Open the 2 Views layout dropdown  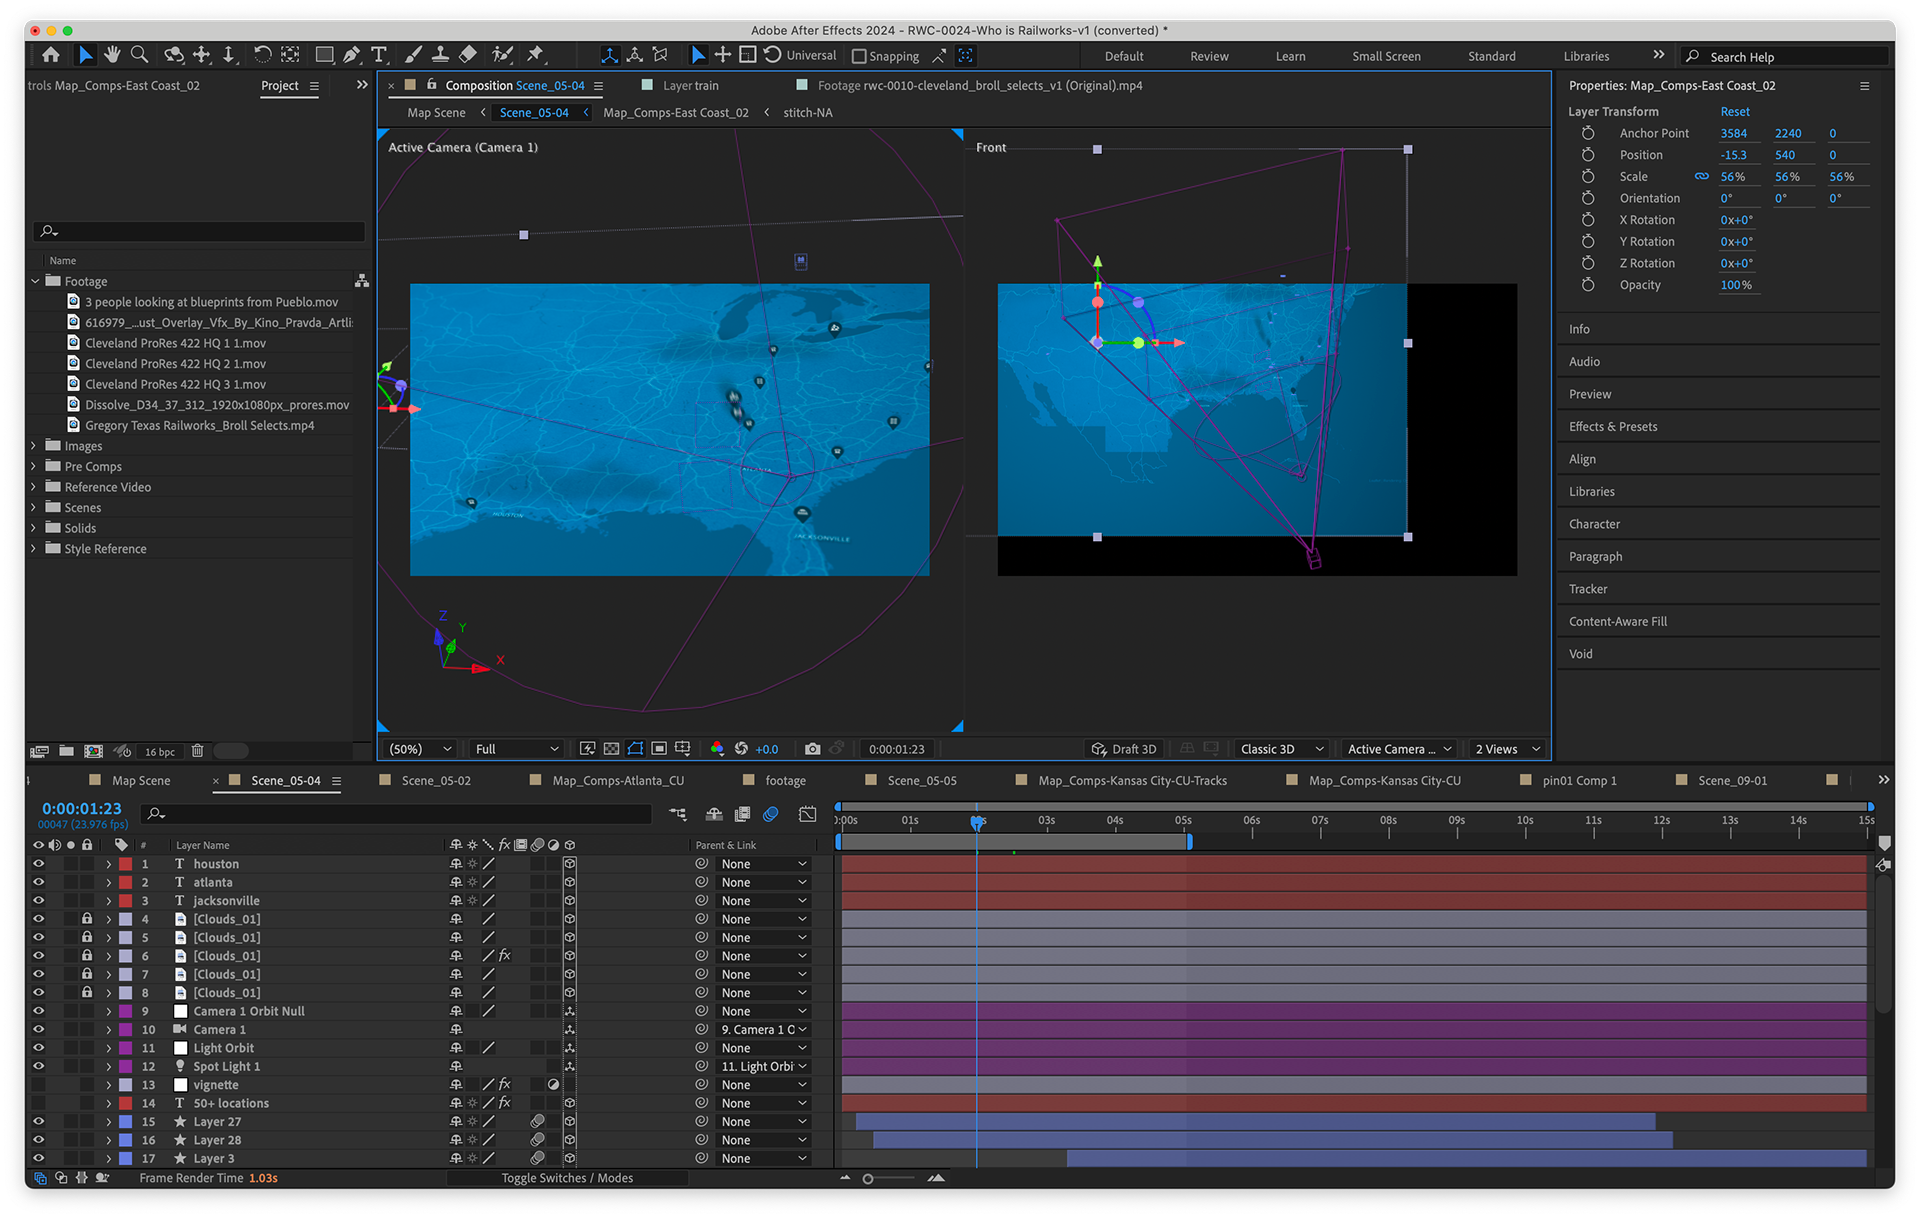pos(1508,749)
